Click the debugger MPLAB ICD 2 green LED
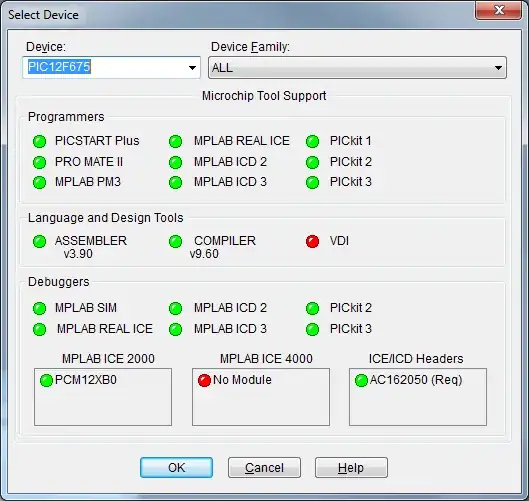 (x=175, y=308)
